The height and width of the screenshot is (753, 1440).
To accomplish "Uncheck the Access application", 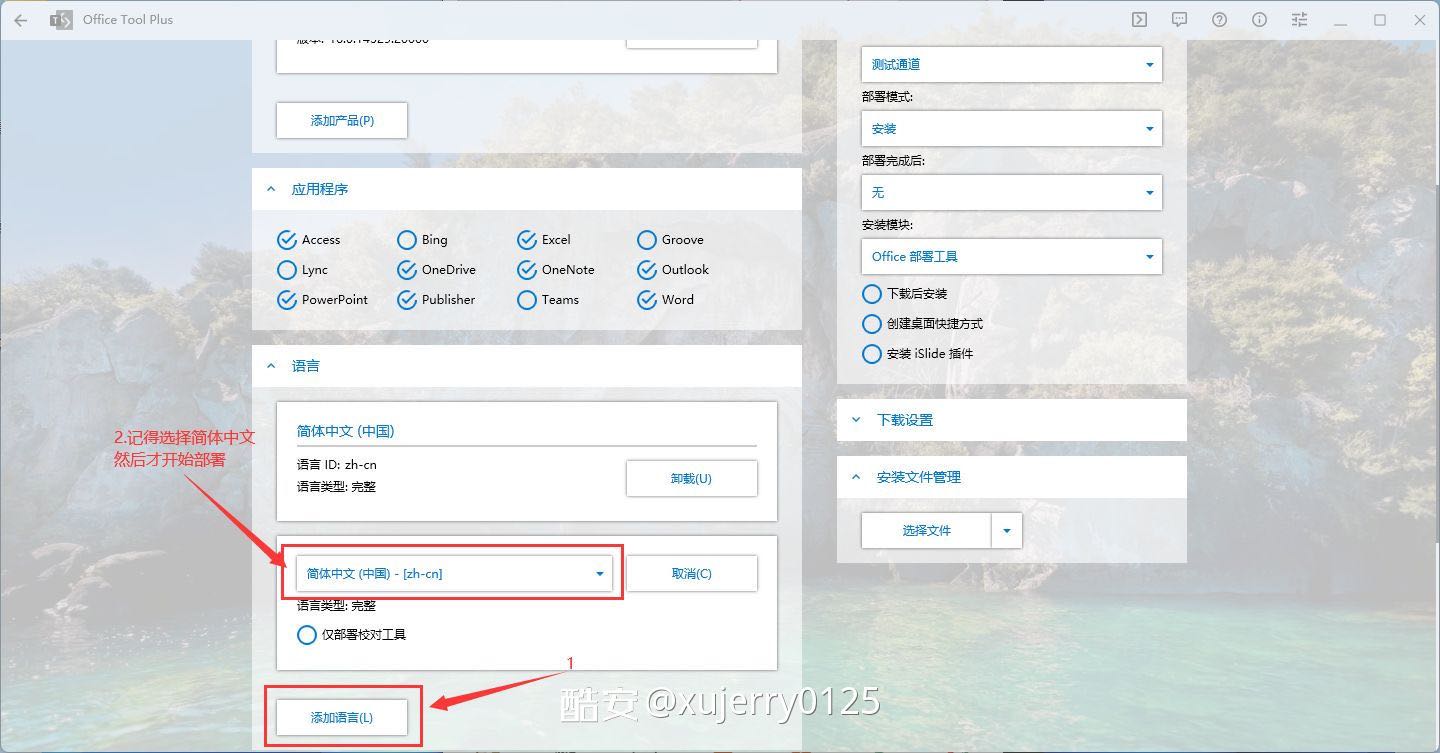I will click(287, 240).
